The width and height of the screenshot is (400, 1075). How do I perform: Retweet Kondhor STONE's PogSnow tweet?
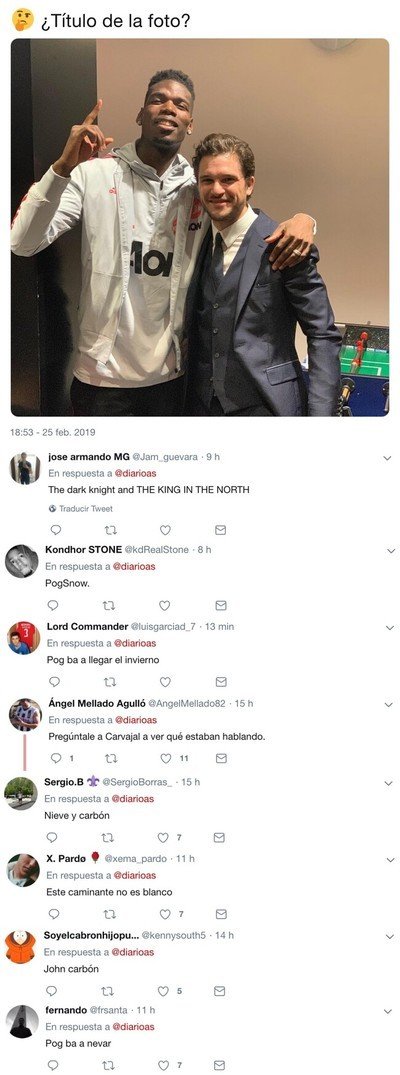[x=108, y=605]
